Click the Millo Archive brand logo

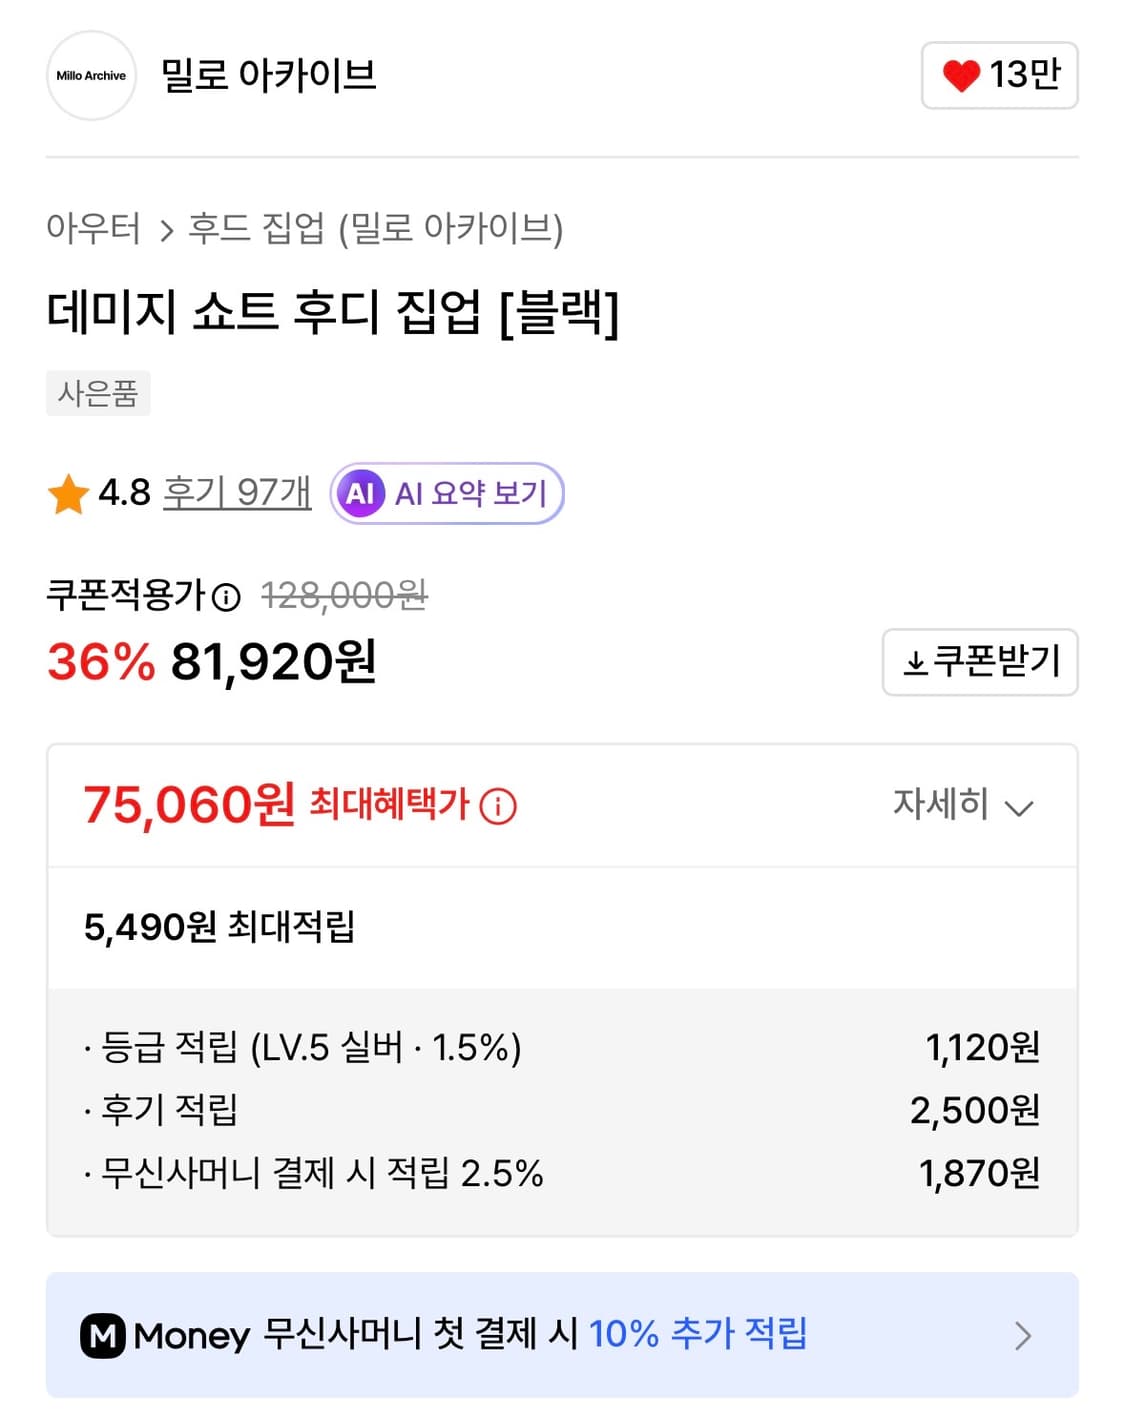(x=90, y=76)
